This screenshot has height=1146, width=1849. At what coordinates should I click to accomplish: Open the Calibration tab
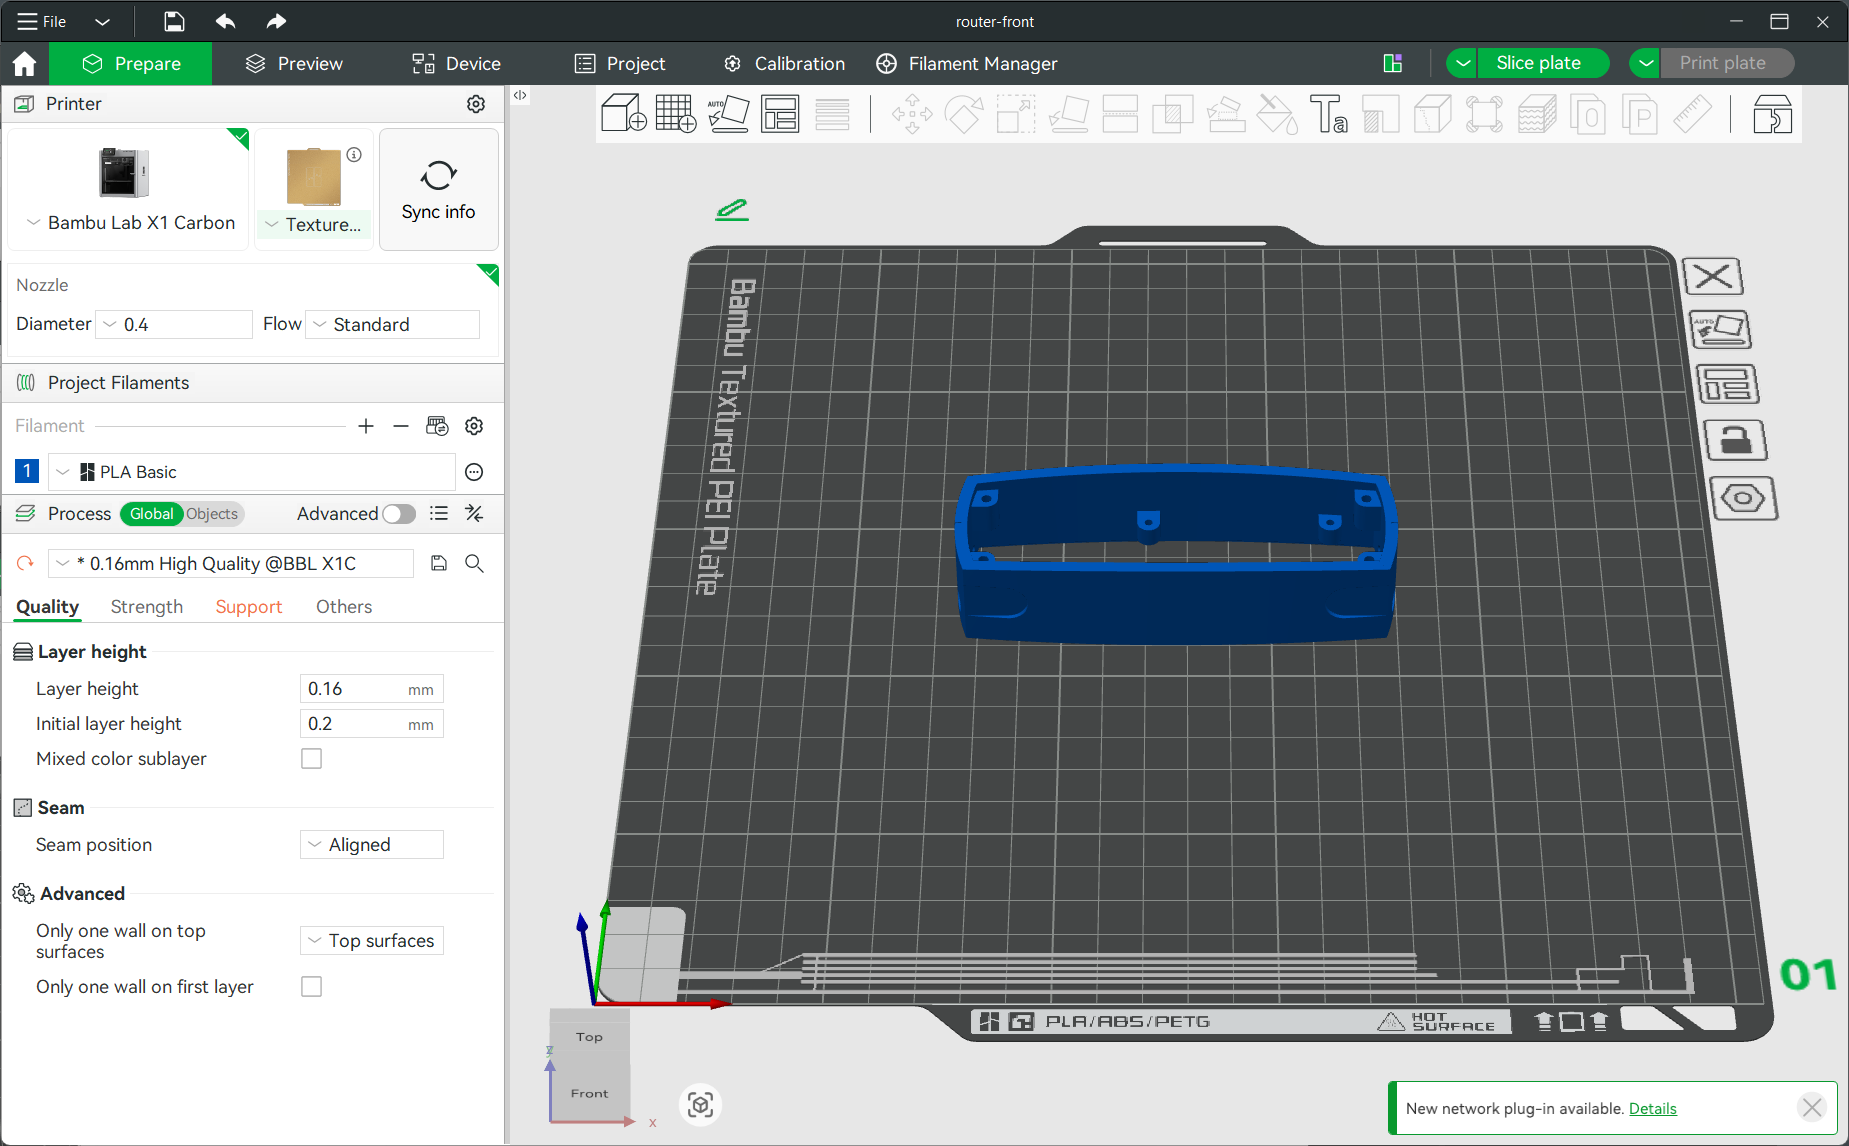(785, 64)
